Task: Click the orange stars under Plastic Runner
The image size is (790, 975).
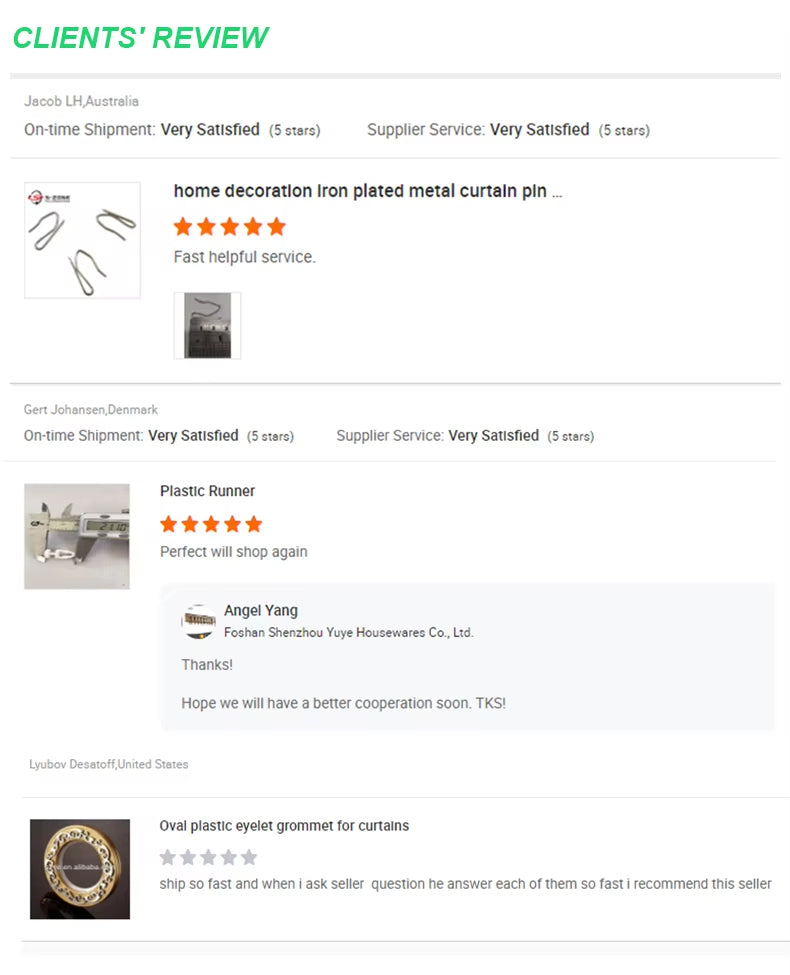Action: coord(211,524)
